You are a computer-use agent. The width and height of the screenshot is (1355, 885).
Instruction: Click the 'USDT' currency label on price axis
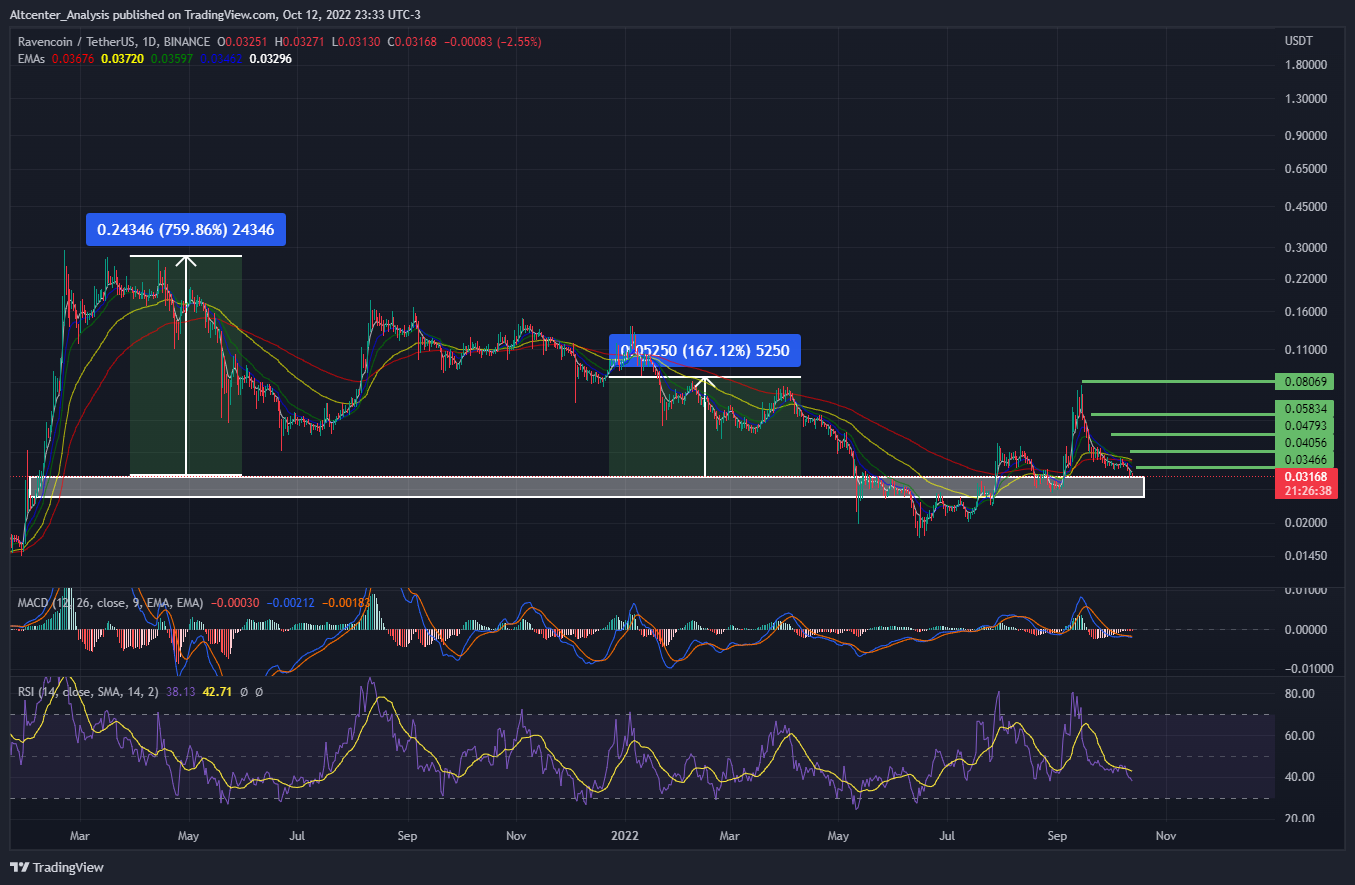click(x=1299, y=41)
